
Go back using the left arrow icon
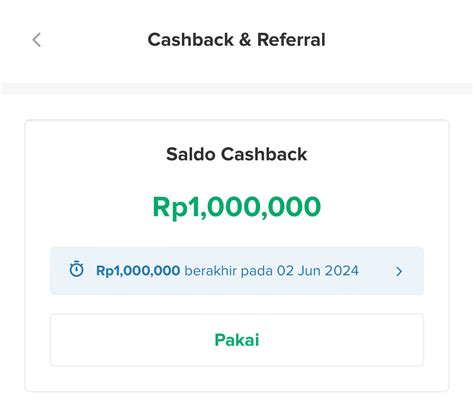(x=37, y=40)
